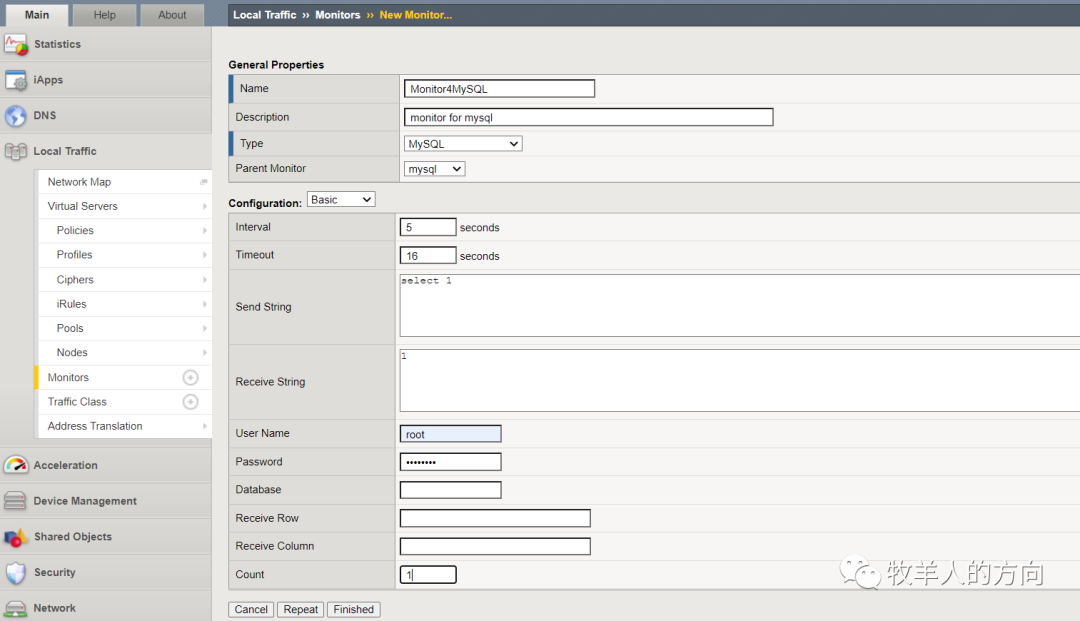The image size is (1080, 621).
Task: Click the Security shield icon
Action: [15, 573]
